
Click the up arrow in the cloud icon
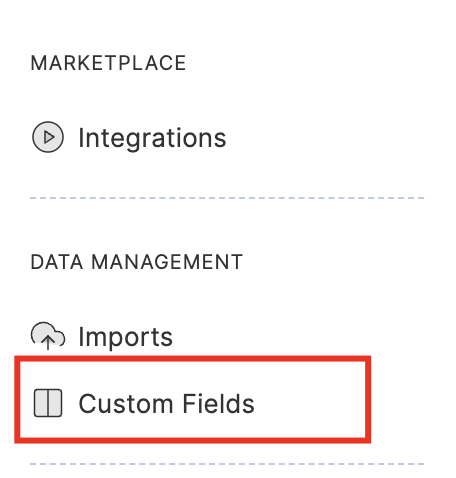[48, 343]
